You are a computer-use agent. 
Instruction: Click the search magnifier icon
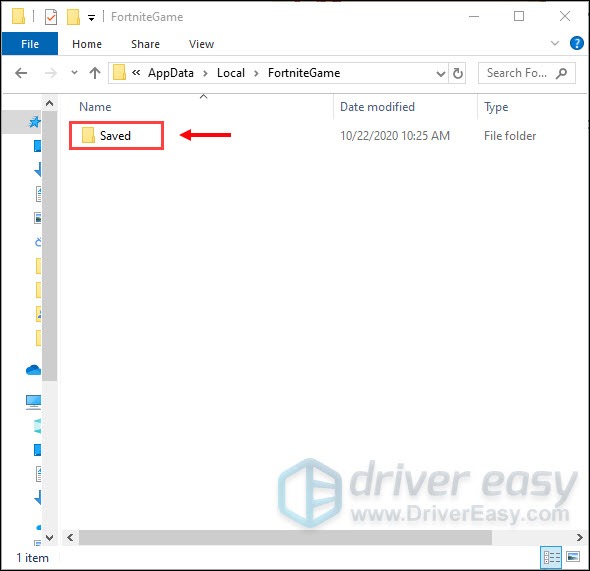click(561, 73)
